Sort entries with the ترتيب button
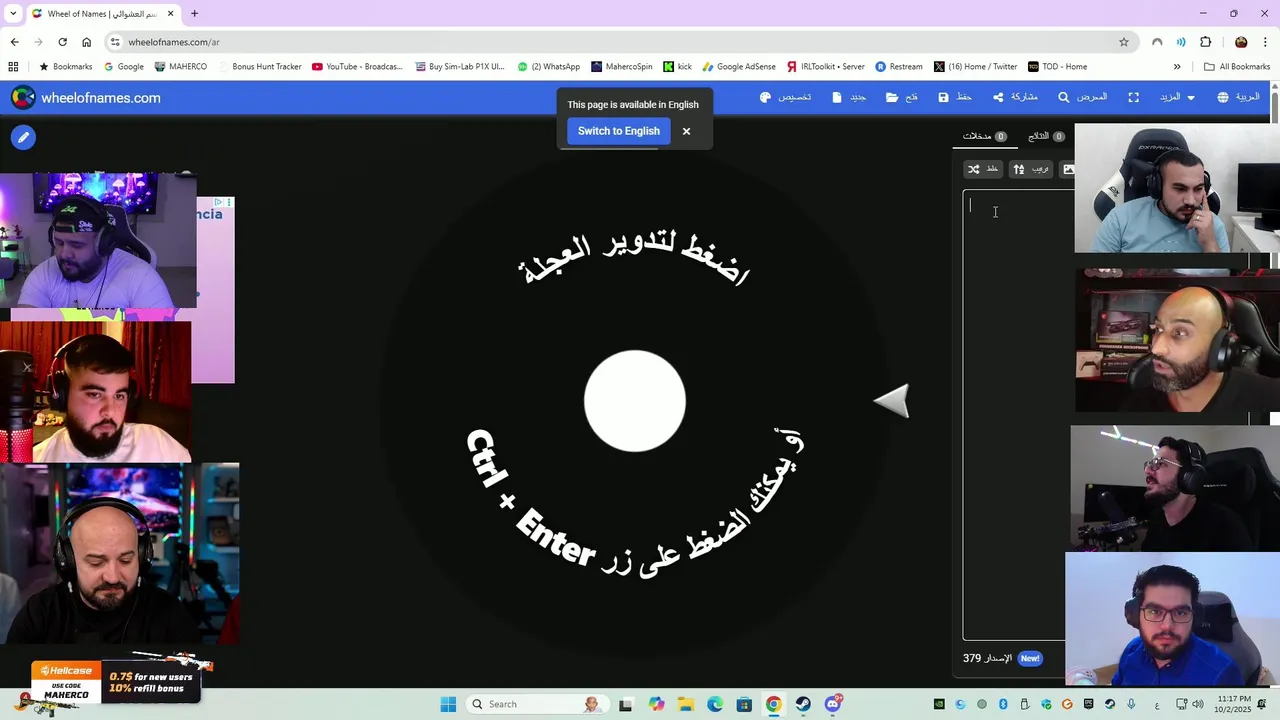The image size is (1280, 720). tap(1031, 169)
